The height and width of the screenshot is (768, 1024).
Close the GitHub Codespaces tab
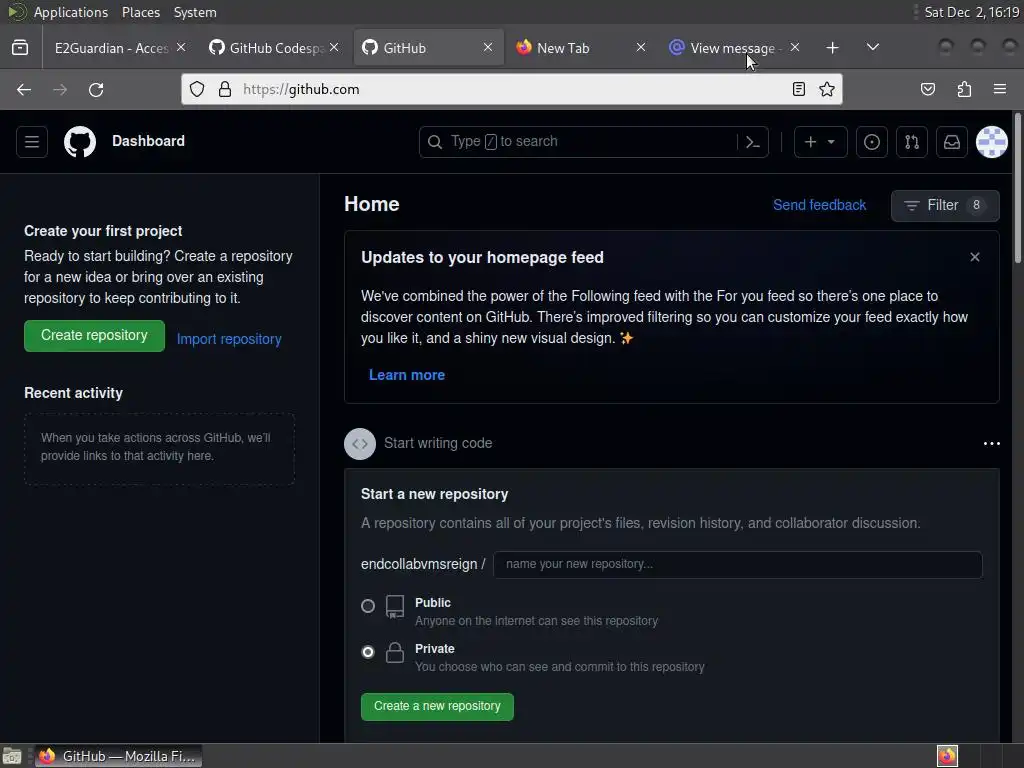334,48
